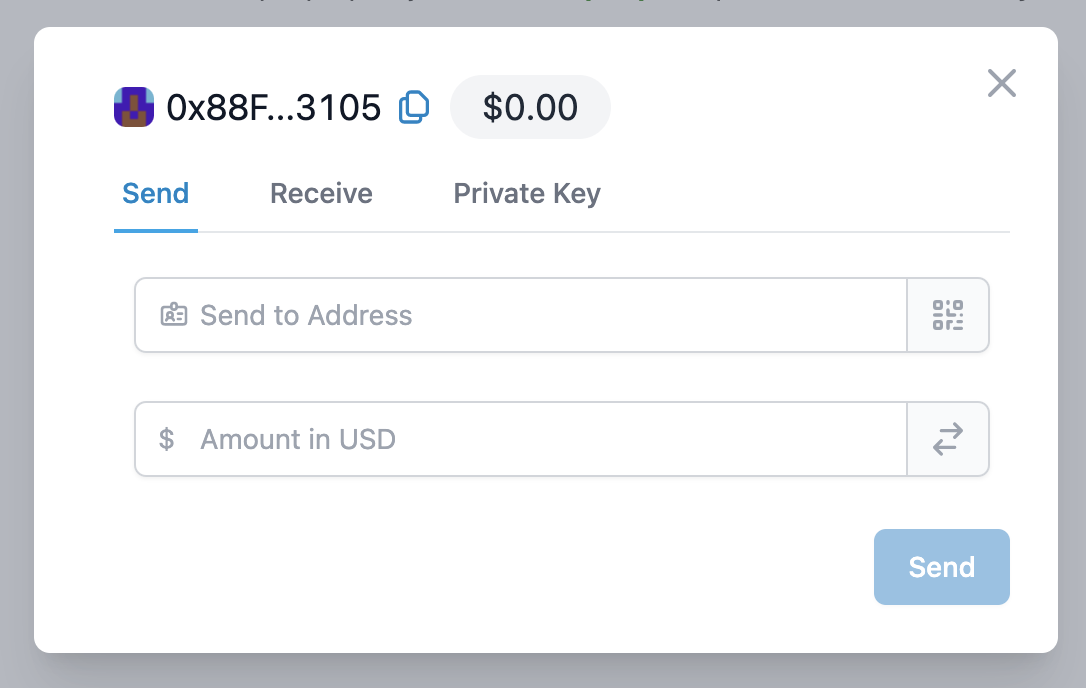Copy the wallet address with the copy icon

pyautogui.click(x=414, y=107)
